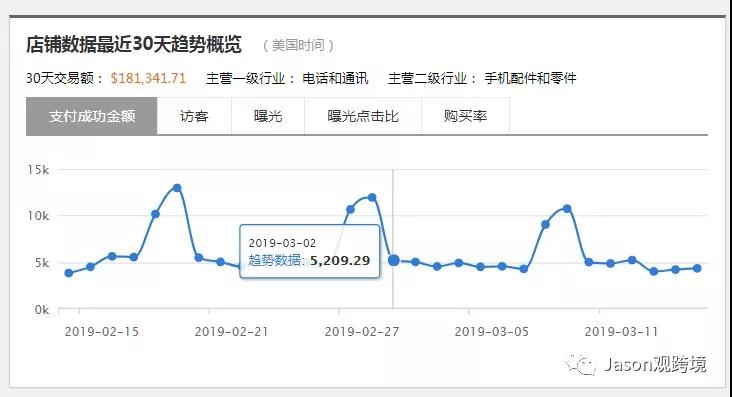The width and height of the screenshot is (732, 397).
Task: Click the 2019-03-05 axis label
Action: (x=492, y=332)
